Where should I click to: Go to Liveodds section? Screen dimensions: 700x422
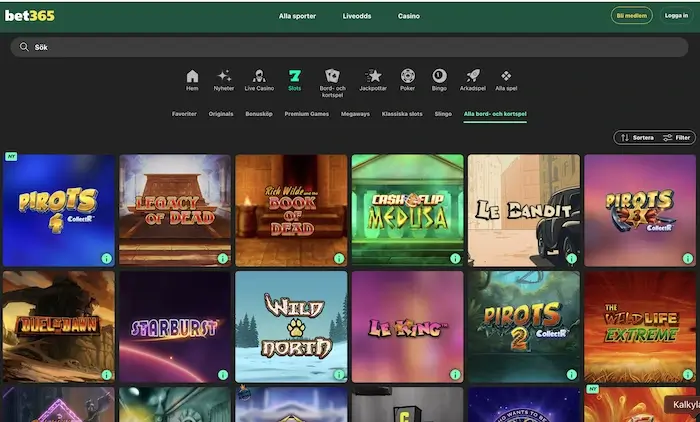(x=357, y=16)
